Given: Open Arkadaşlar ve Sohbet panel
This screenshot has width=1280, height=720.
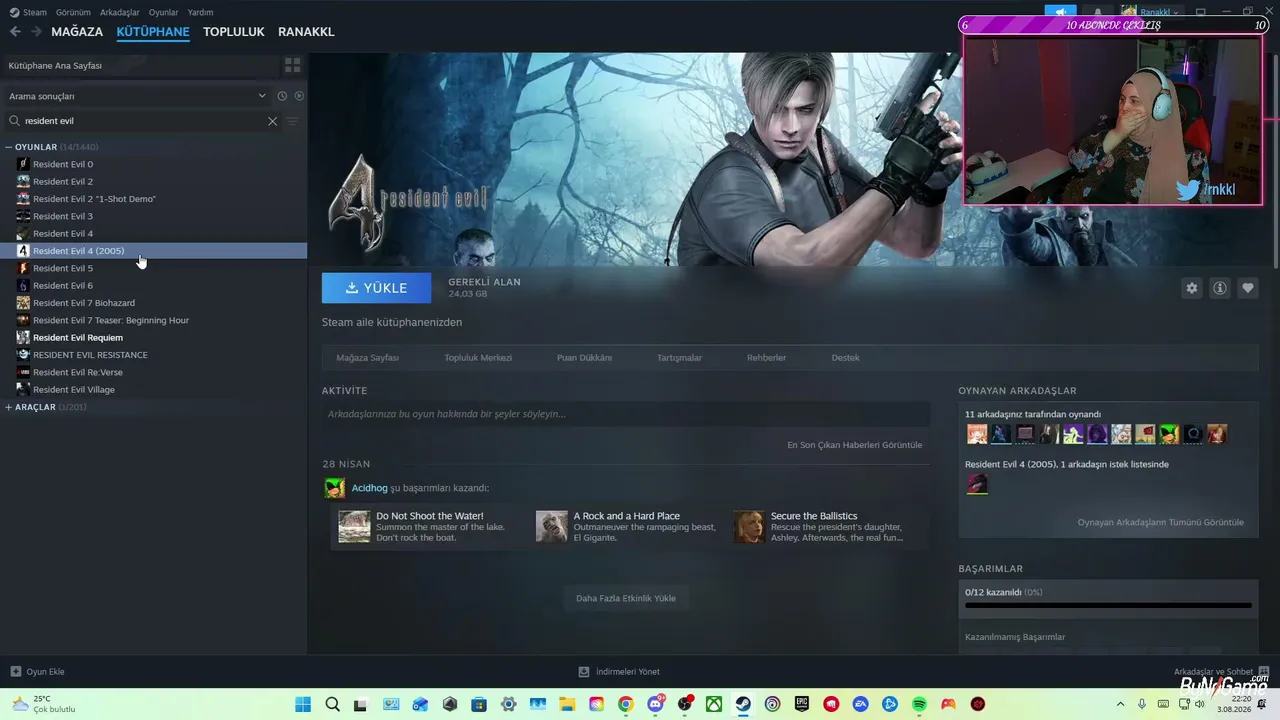Looking at the screenshot, I should [1221, 672].
